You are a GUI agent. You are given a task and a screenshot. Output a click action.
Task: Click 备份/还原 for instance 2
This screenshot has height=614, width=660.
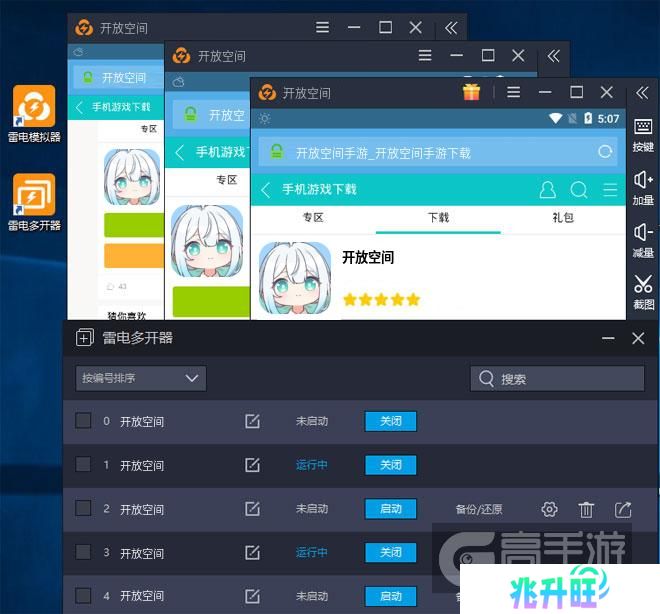[479, 509]
